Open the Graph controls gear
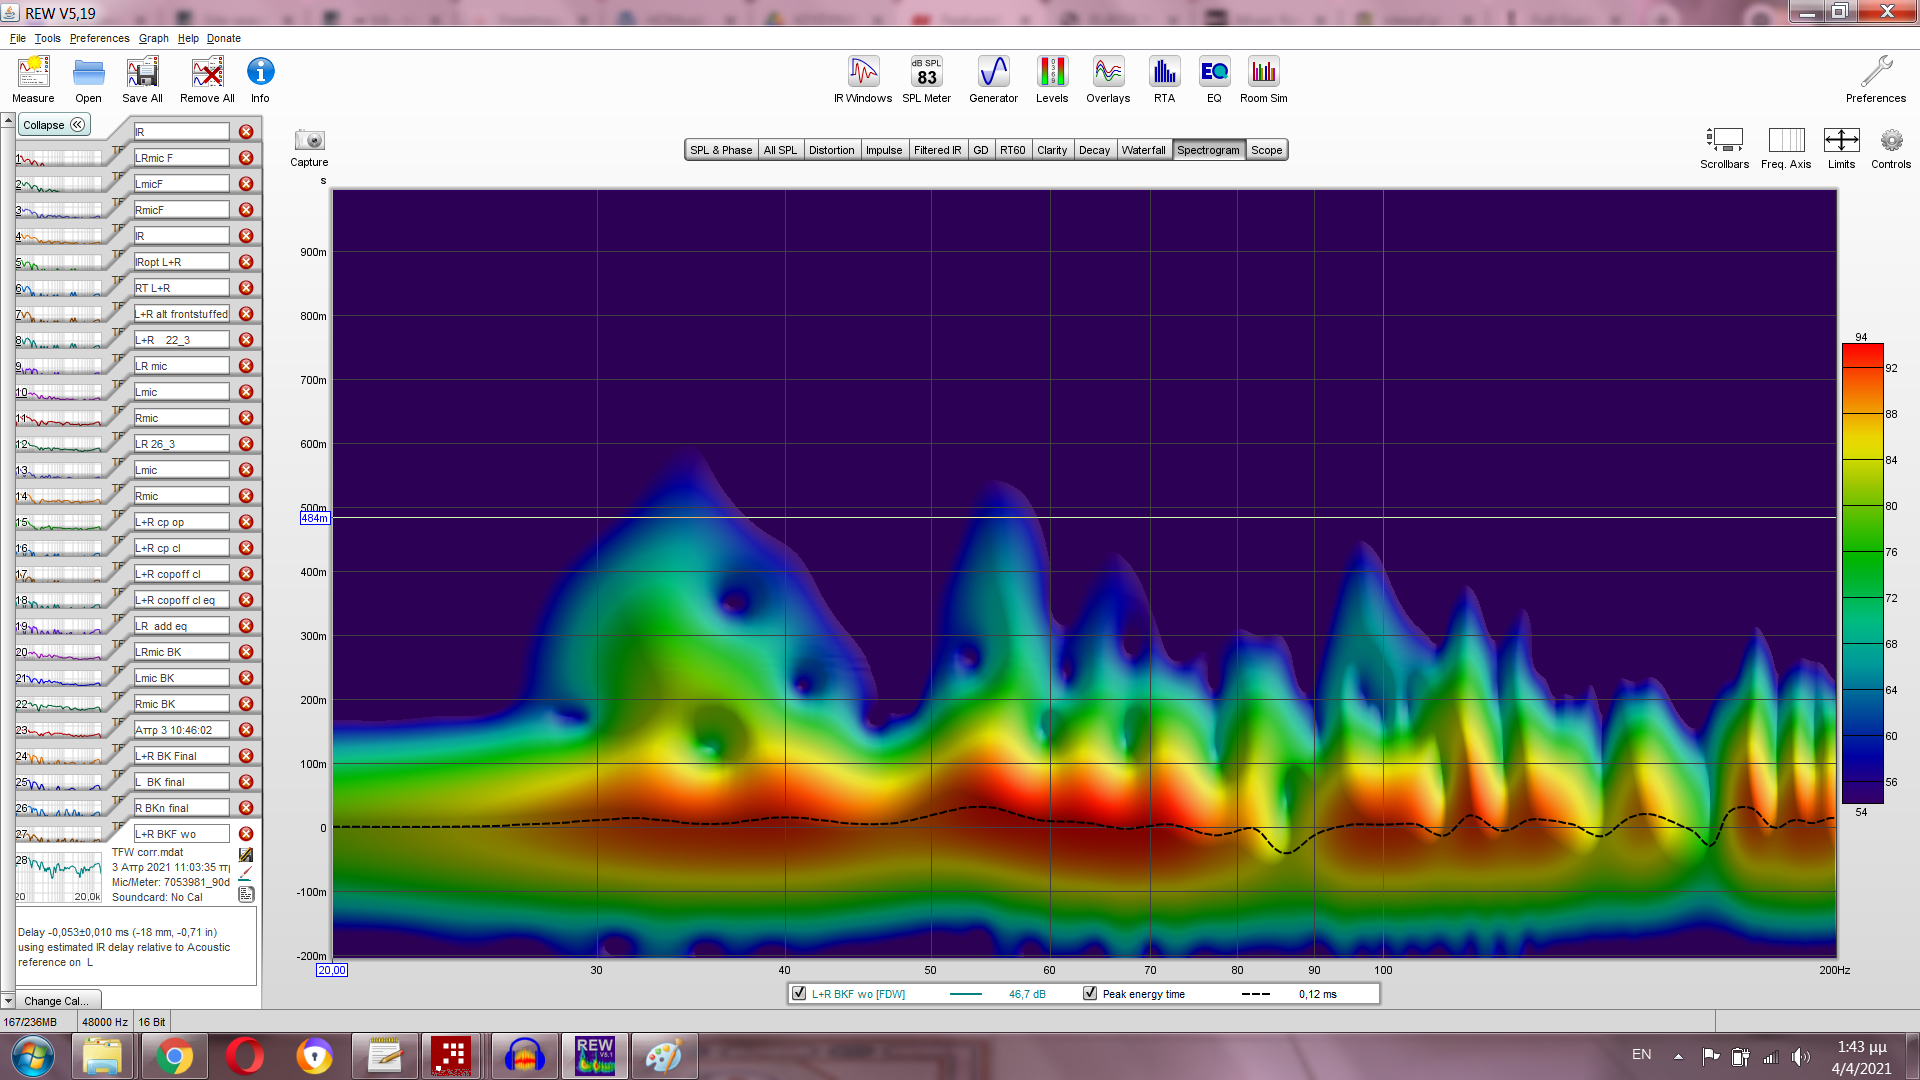 click(x=1890, y=141)
